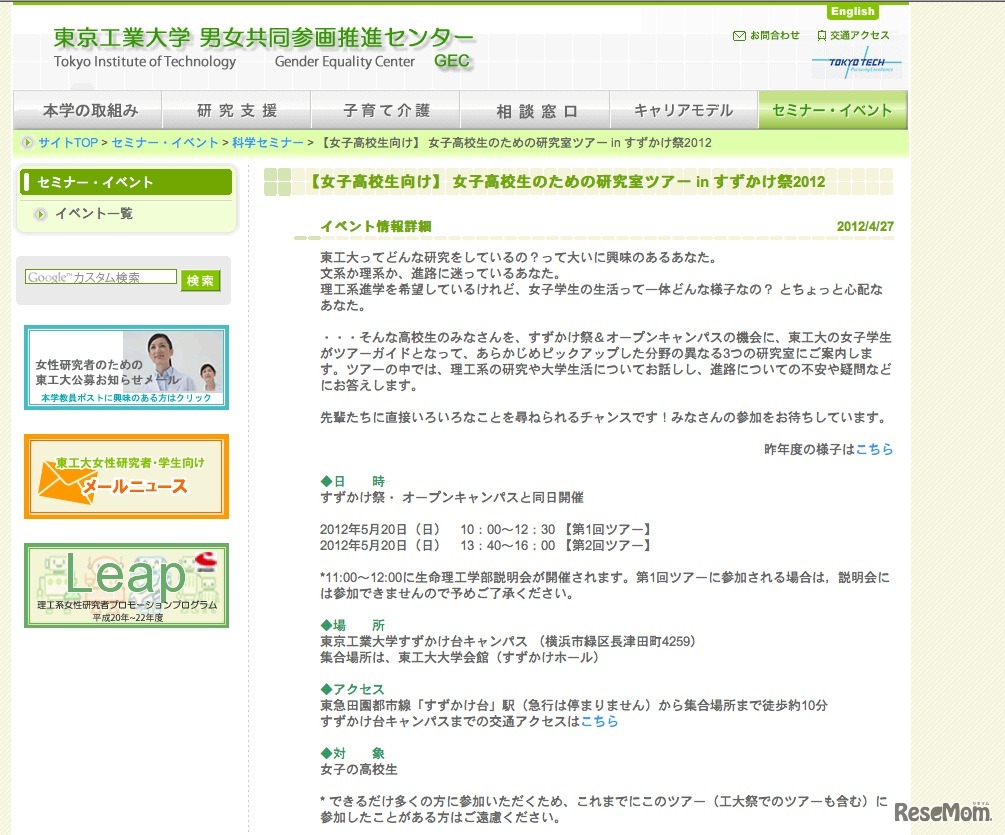Click the date 2012/4/27
Image resolution: width=1005 pixels, height=835 pixels.
tap(865, 226)
